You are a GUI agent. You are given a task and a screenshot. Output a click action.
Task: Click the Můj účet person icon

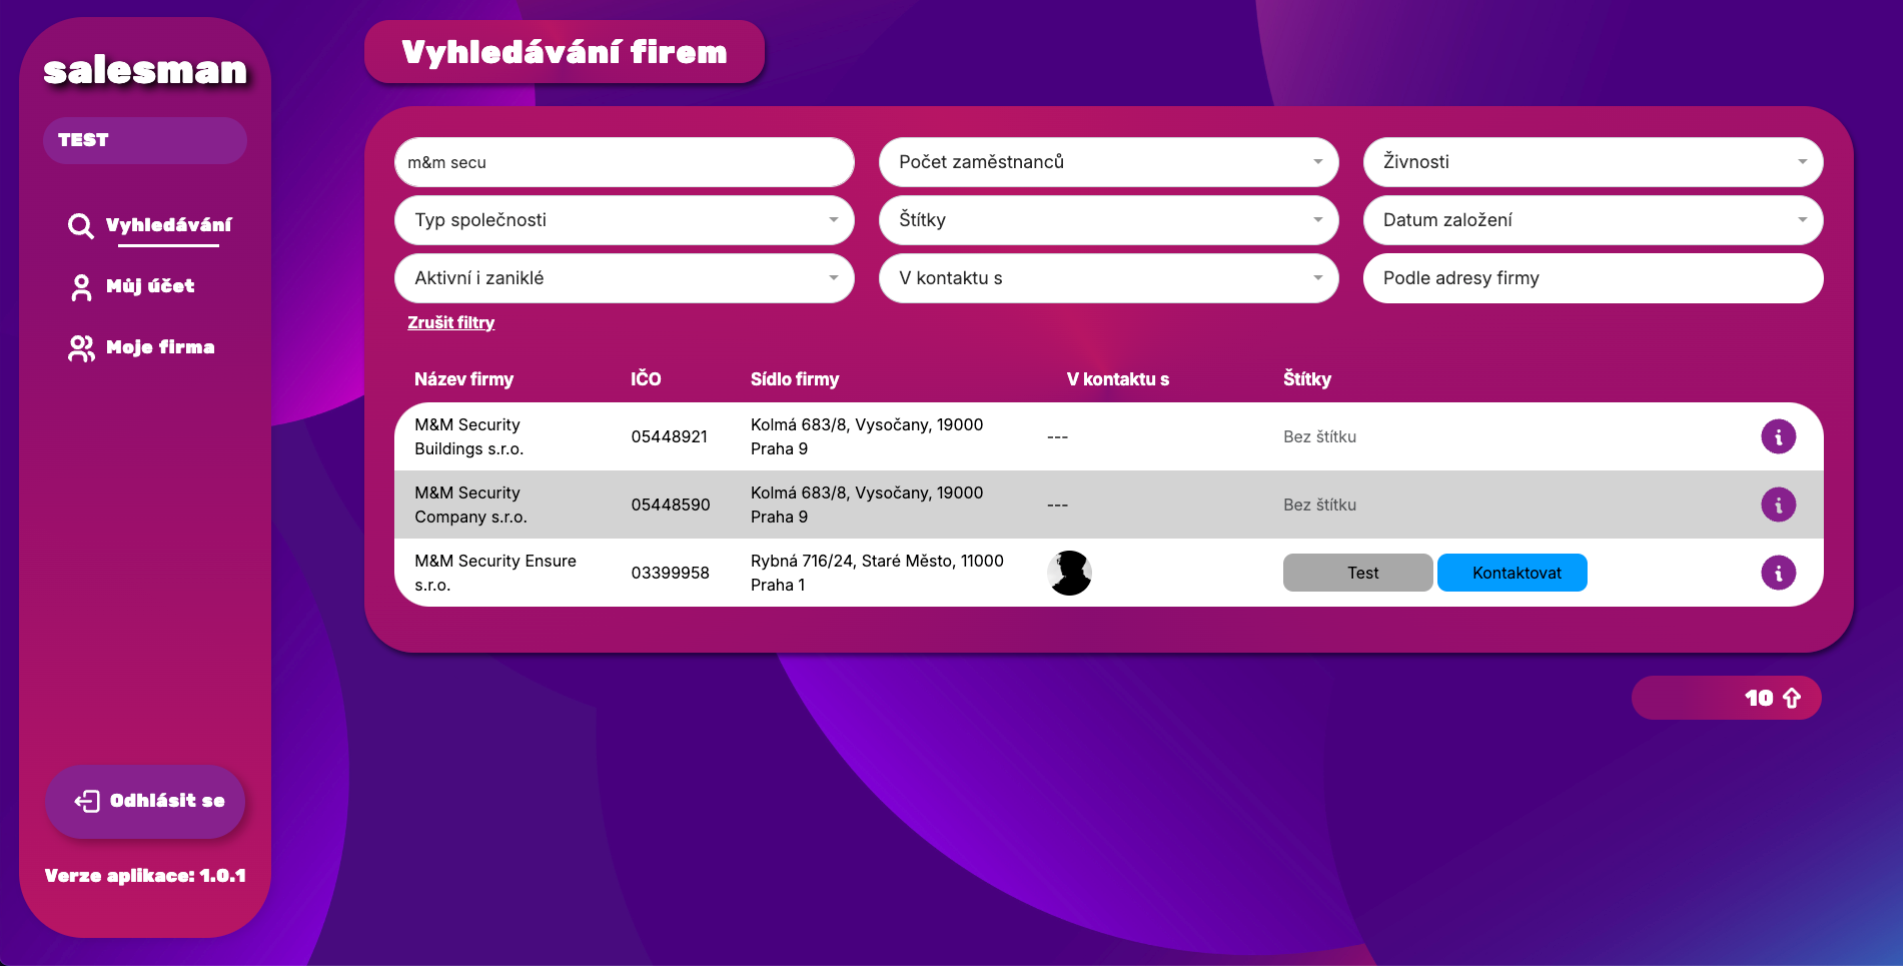pyautogui.click(x=81, y=288)
